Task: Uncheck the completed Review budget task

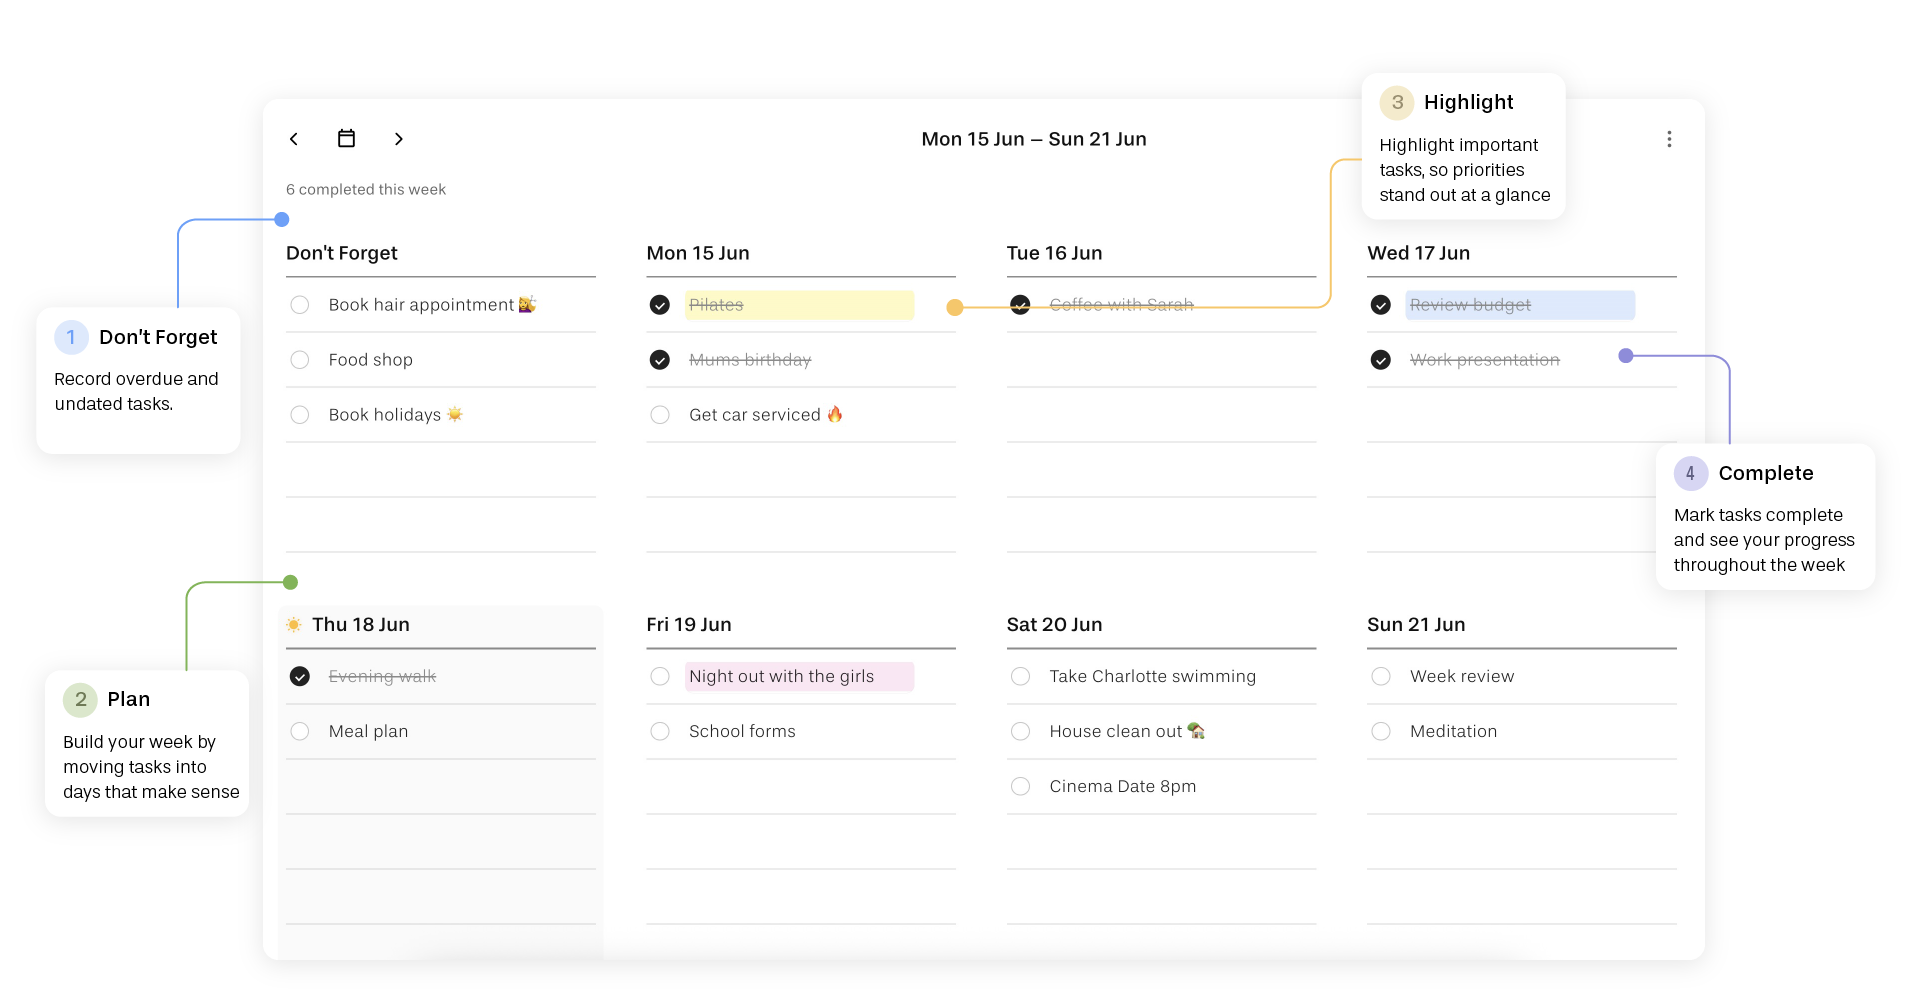Action: coord(1381,305)
